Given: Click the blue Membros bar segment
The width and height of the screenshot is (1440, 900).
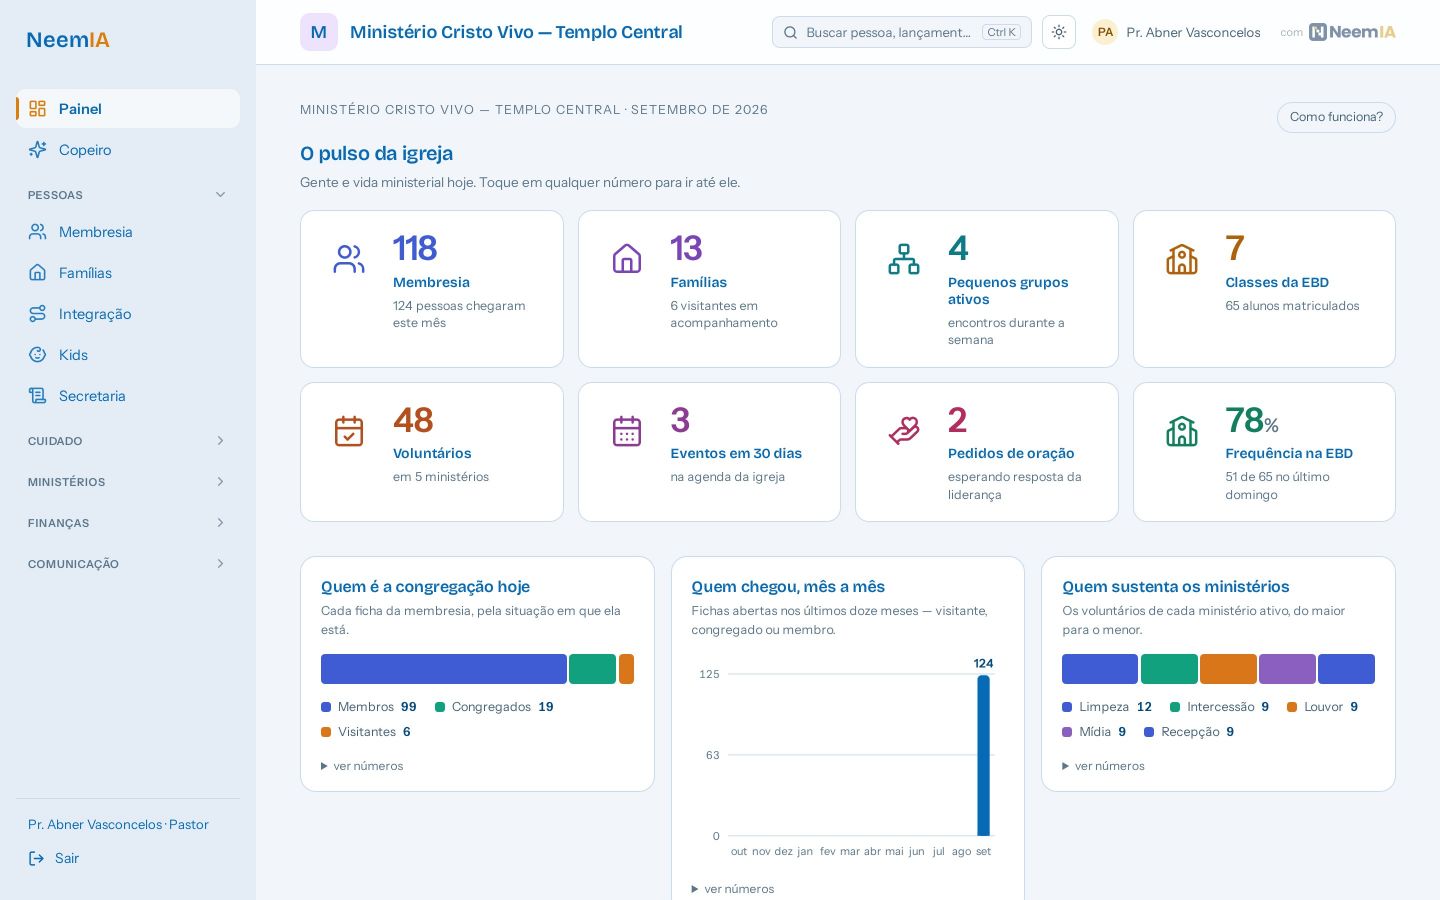Looking at the screenshot, I should [x=444, y=669].
